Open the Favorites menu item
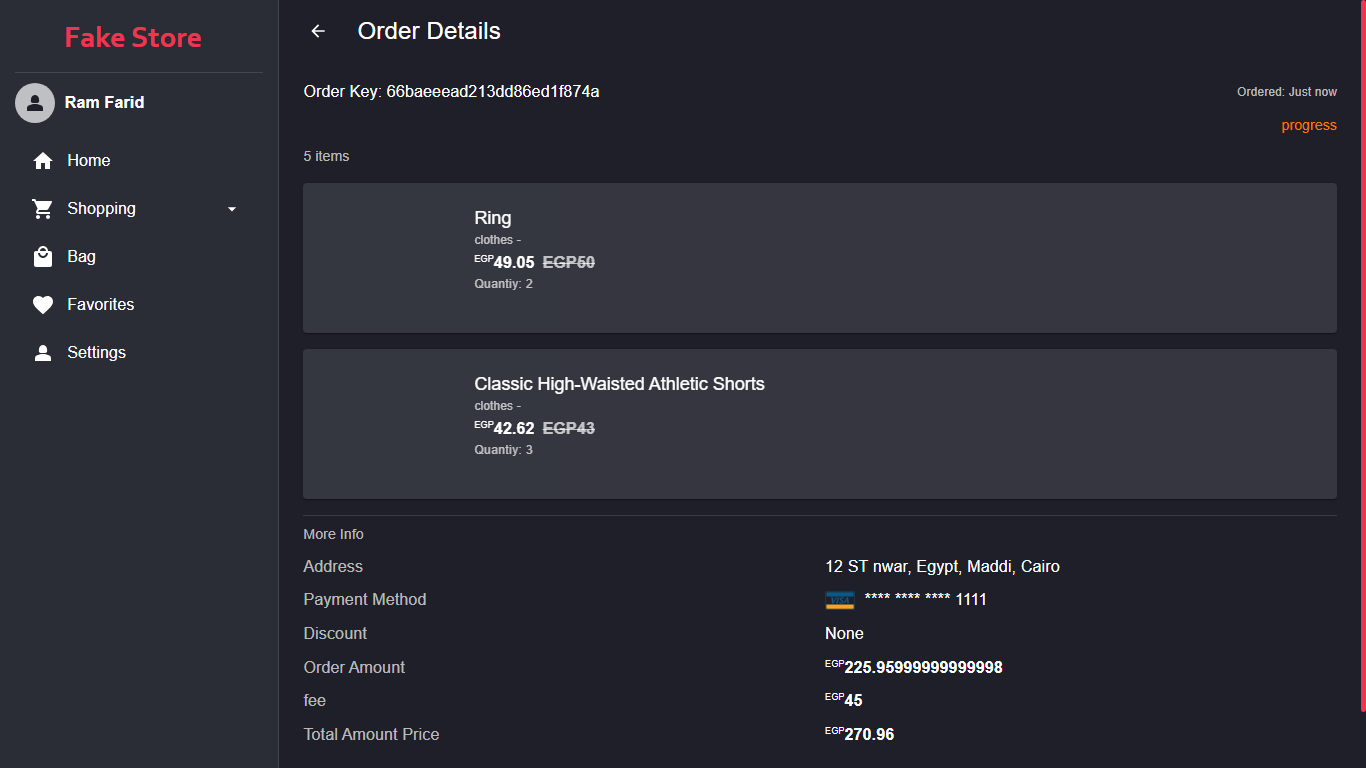The width and height of the screenshot is (1366, 768). 100,305
